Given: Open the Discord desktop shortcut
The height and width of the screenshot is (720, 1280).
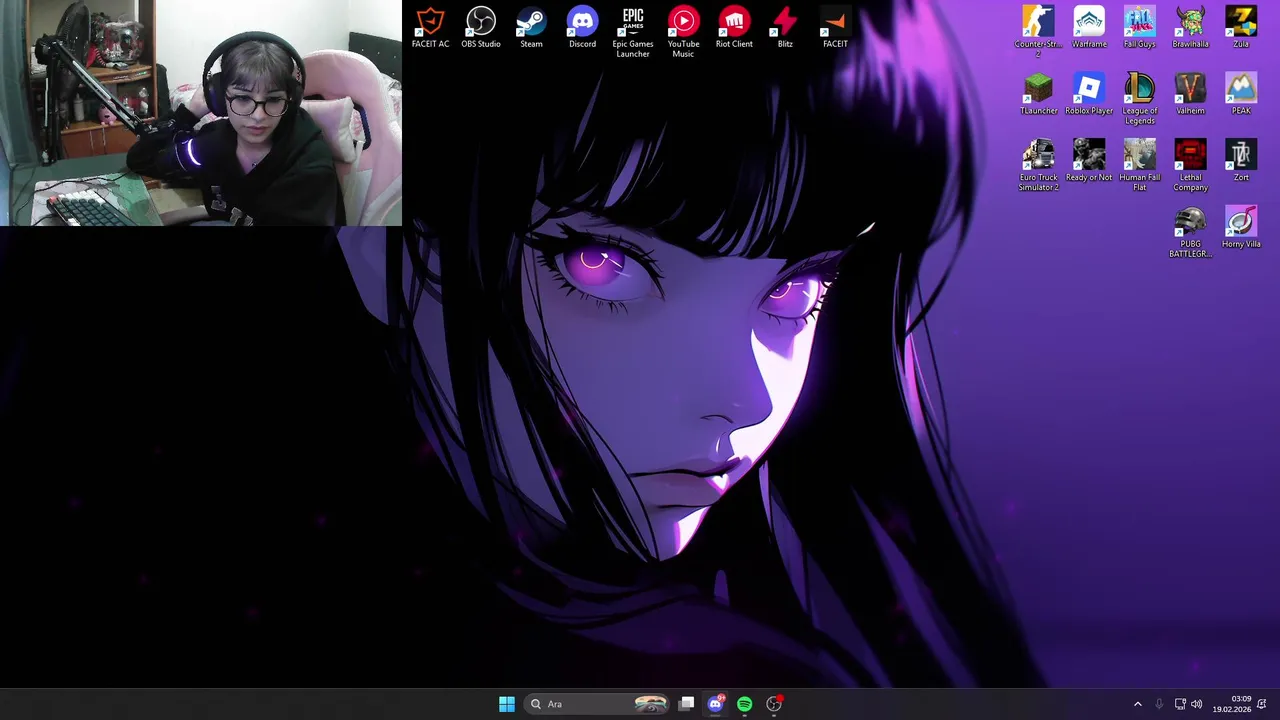Looking at the screenshot, I should coord(582,28).
